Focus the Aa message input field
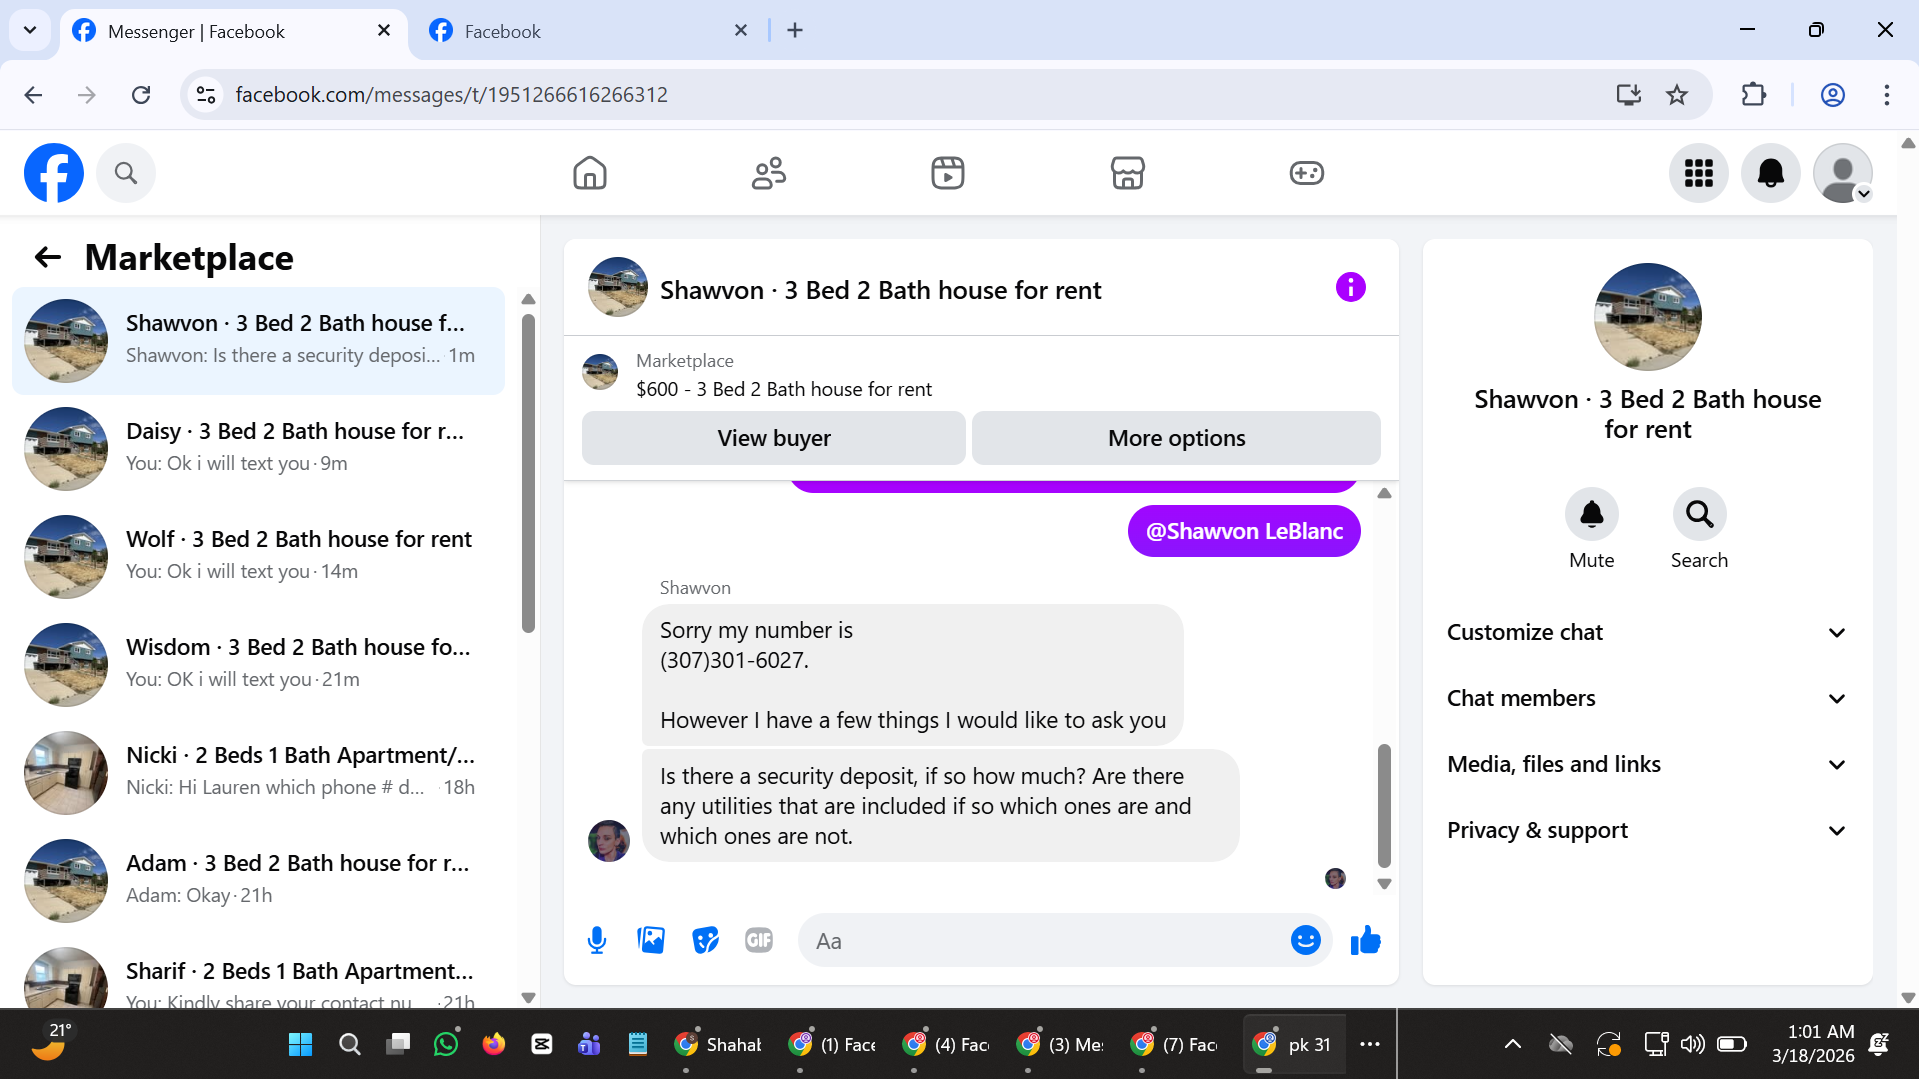 (1045, 940)
